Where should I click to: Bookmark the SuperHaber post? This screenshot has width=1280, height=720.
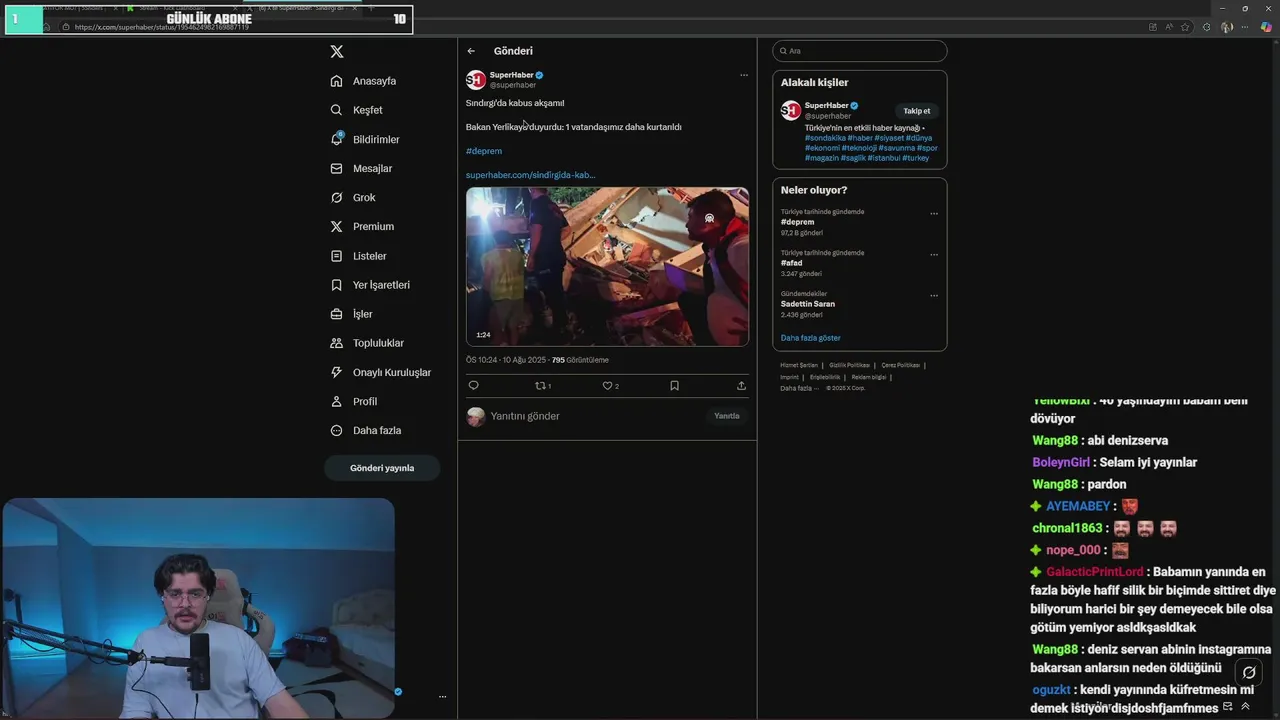[674, 385]
